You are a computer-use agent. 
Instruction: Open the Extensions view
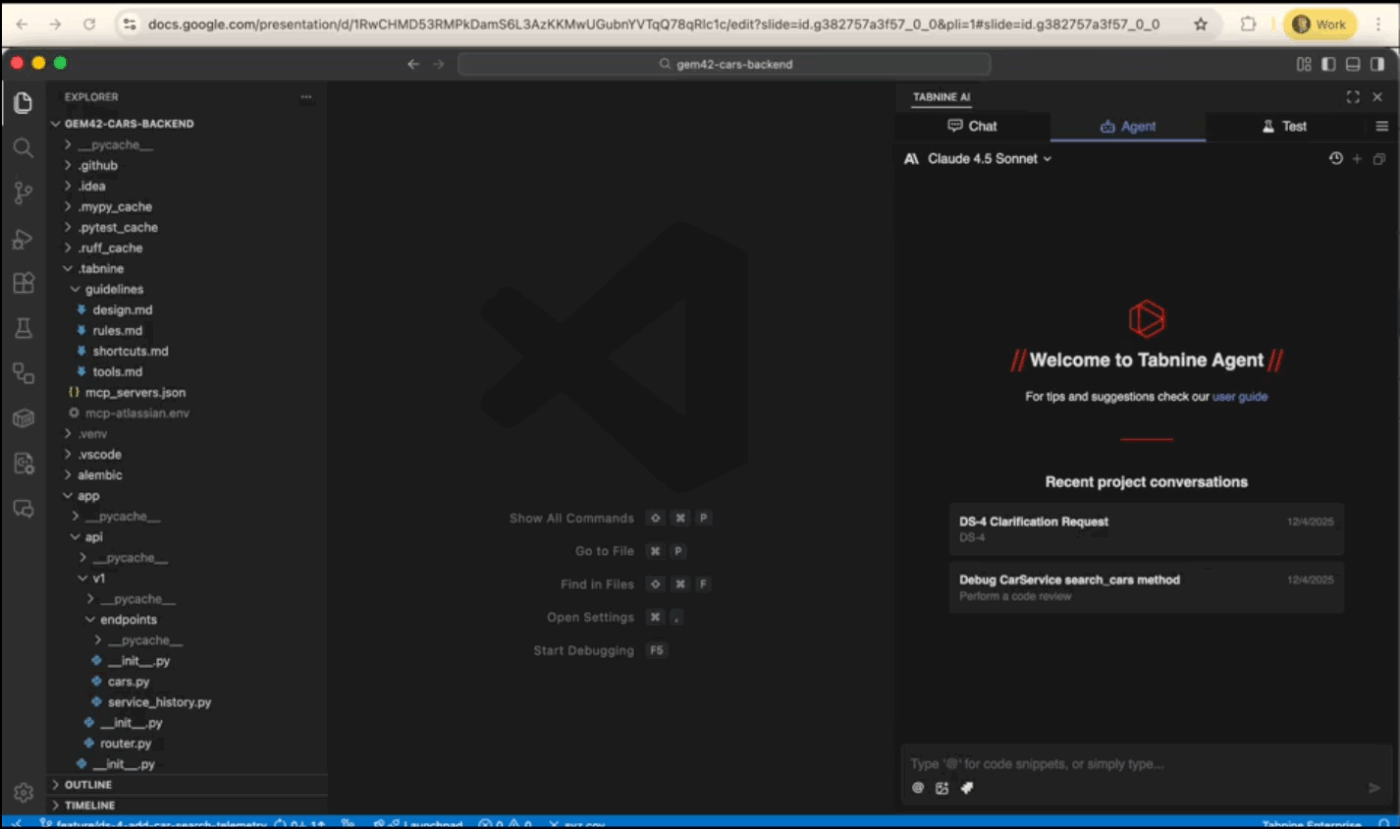tap(23, 283)
